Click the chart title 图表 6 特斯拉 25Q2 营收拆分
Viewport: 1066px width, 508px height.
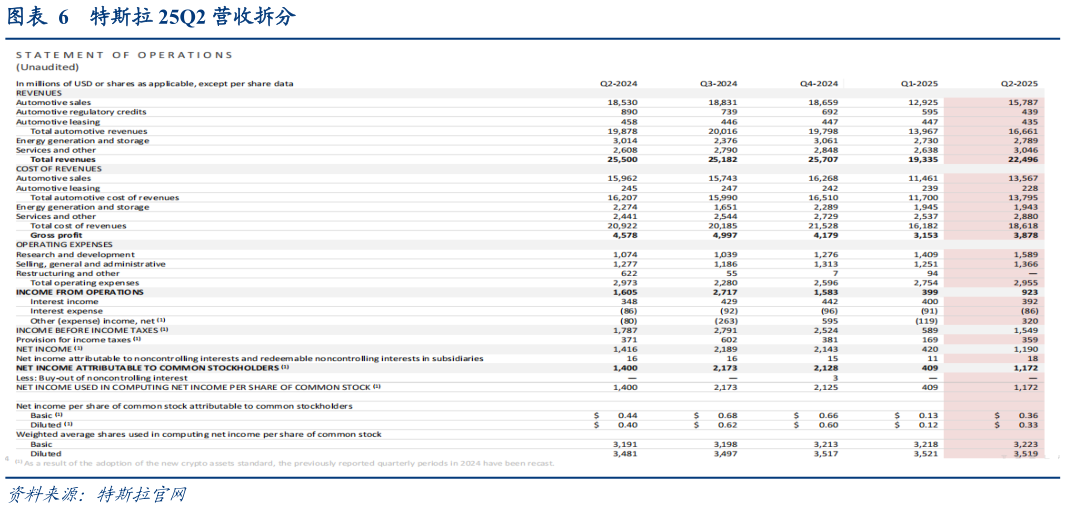coord(150,17)
